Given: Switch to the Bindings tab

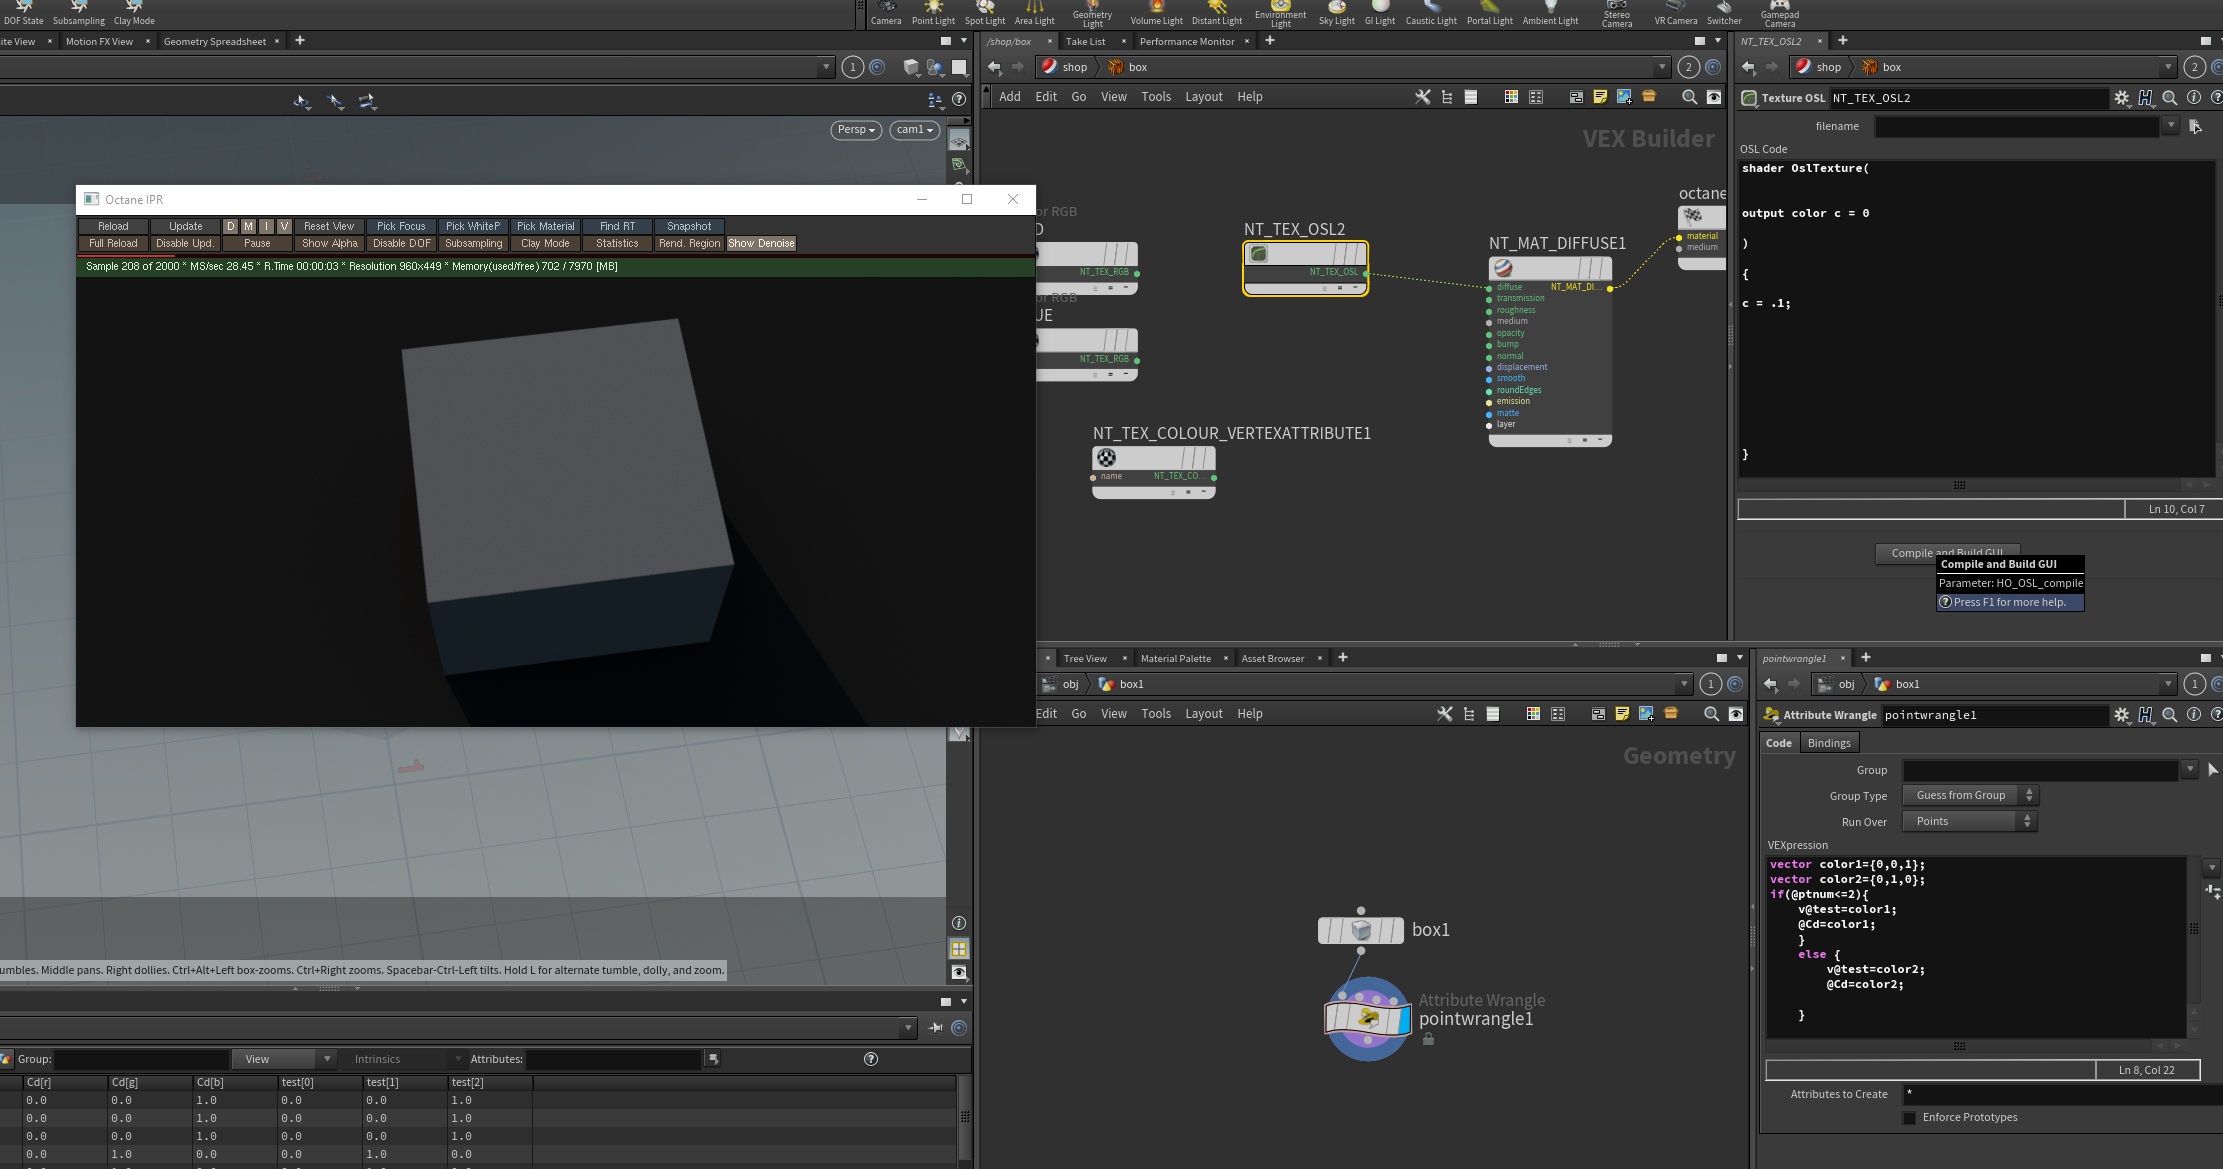Looking at the screenshot, I should [x=1828, y=743].
